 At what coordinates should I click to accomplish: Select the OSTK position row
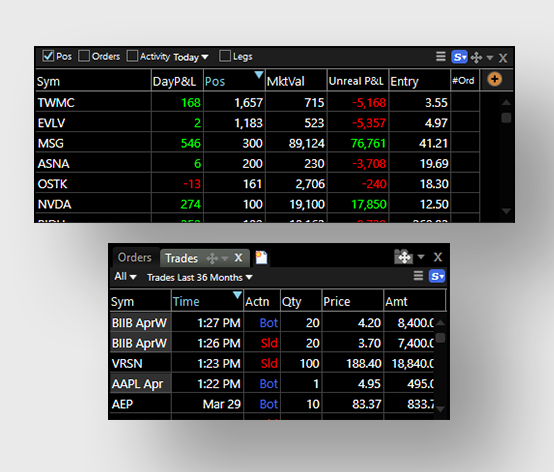click(x=257, y=184)
